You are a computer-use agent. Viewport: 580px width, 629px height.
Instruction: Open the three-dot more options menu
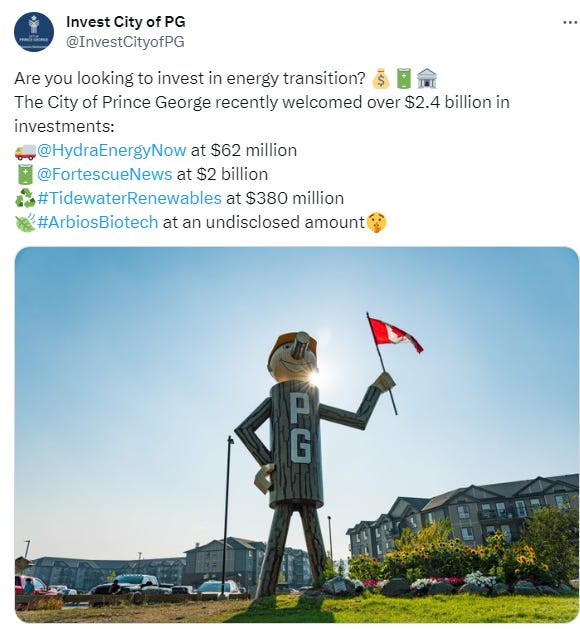point(570,22)
